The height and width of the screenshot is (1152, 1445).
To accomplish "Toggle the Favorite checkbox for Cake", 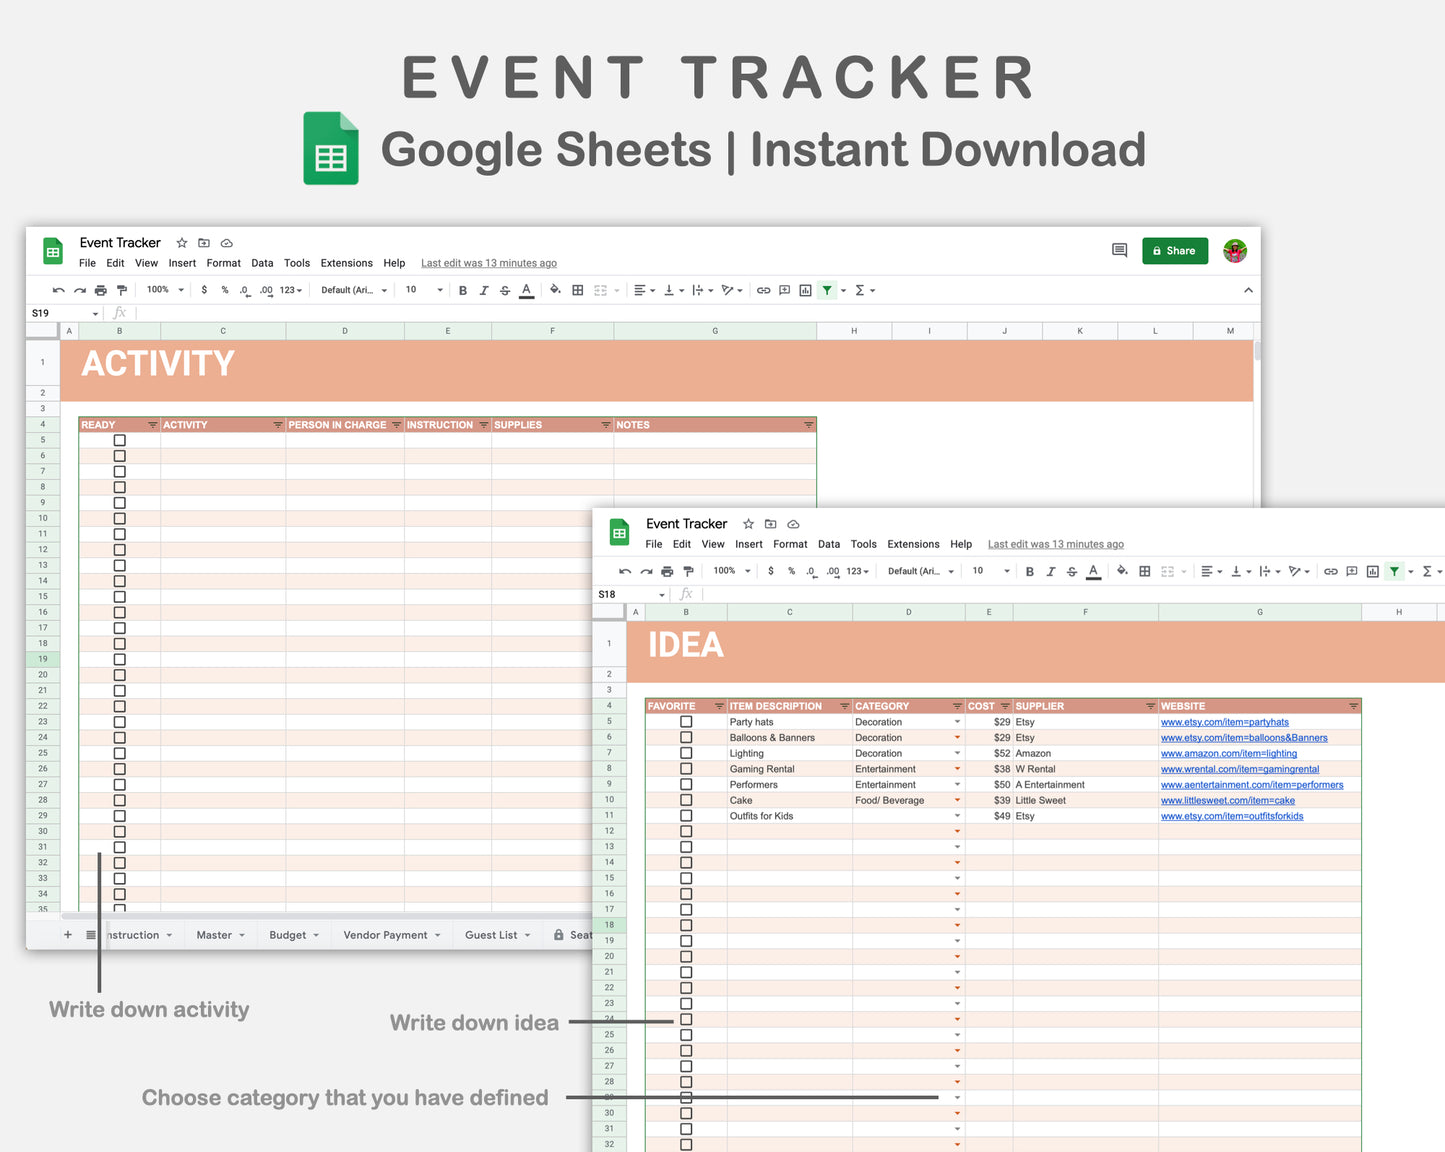I will [x=686, y=799].
